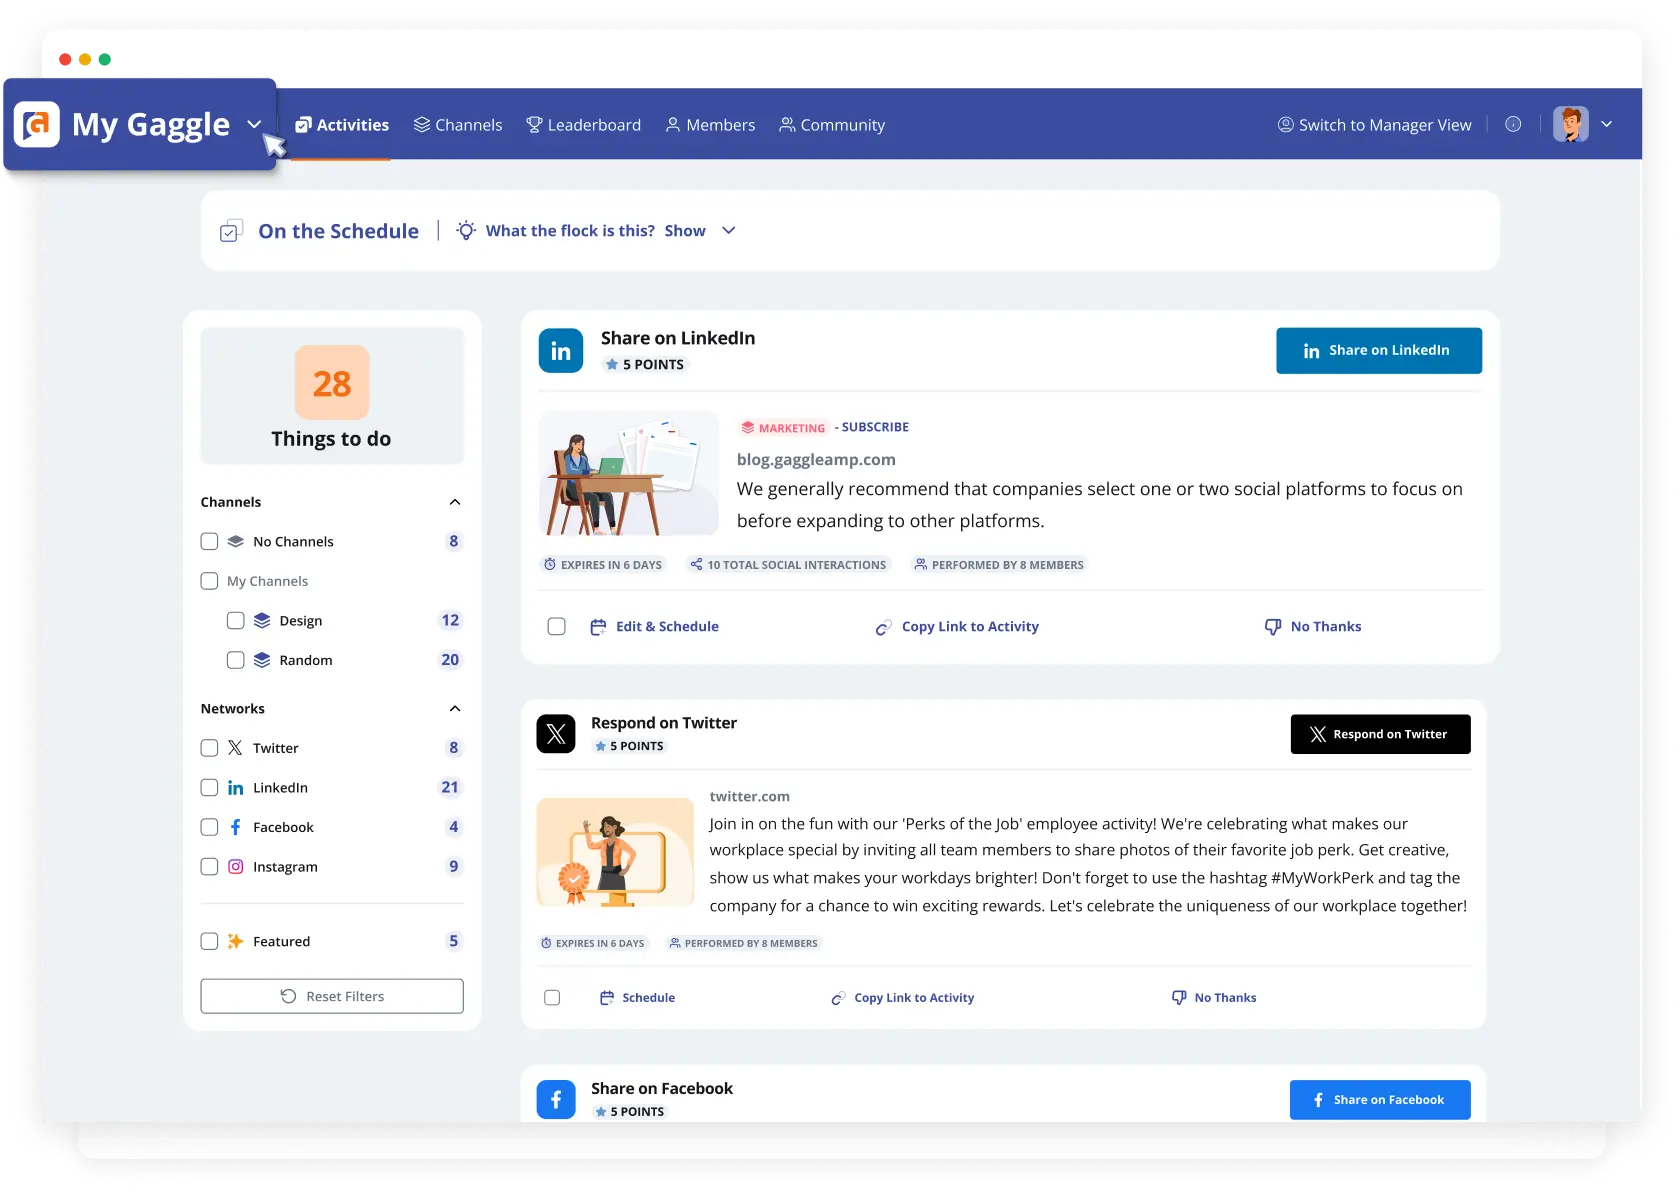This screenshot has width=1680, height=1199.
Task: Click the user avatar picture
Action: pos(1571,124)
